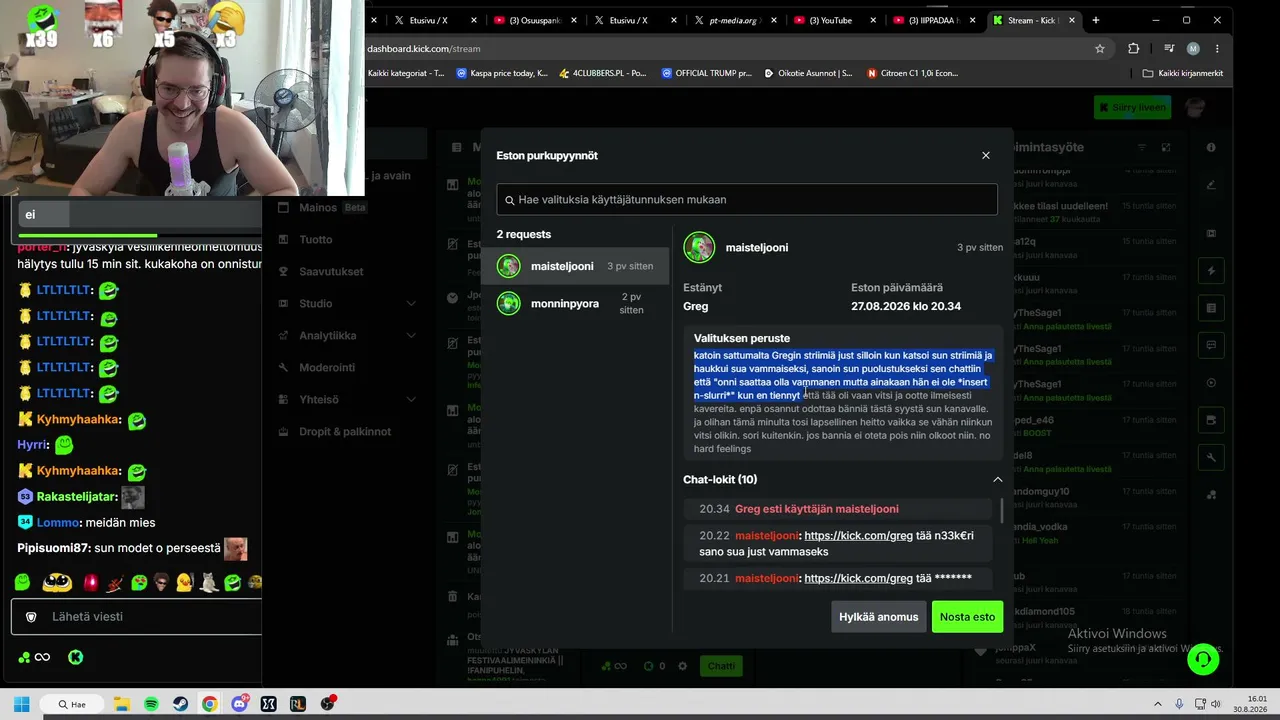The width and height of the screenshot is (1280, 720).
Task: Click info icon in right toolbar
Action: 1211,148
